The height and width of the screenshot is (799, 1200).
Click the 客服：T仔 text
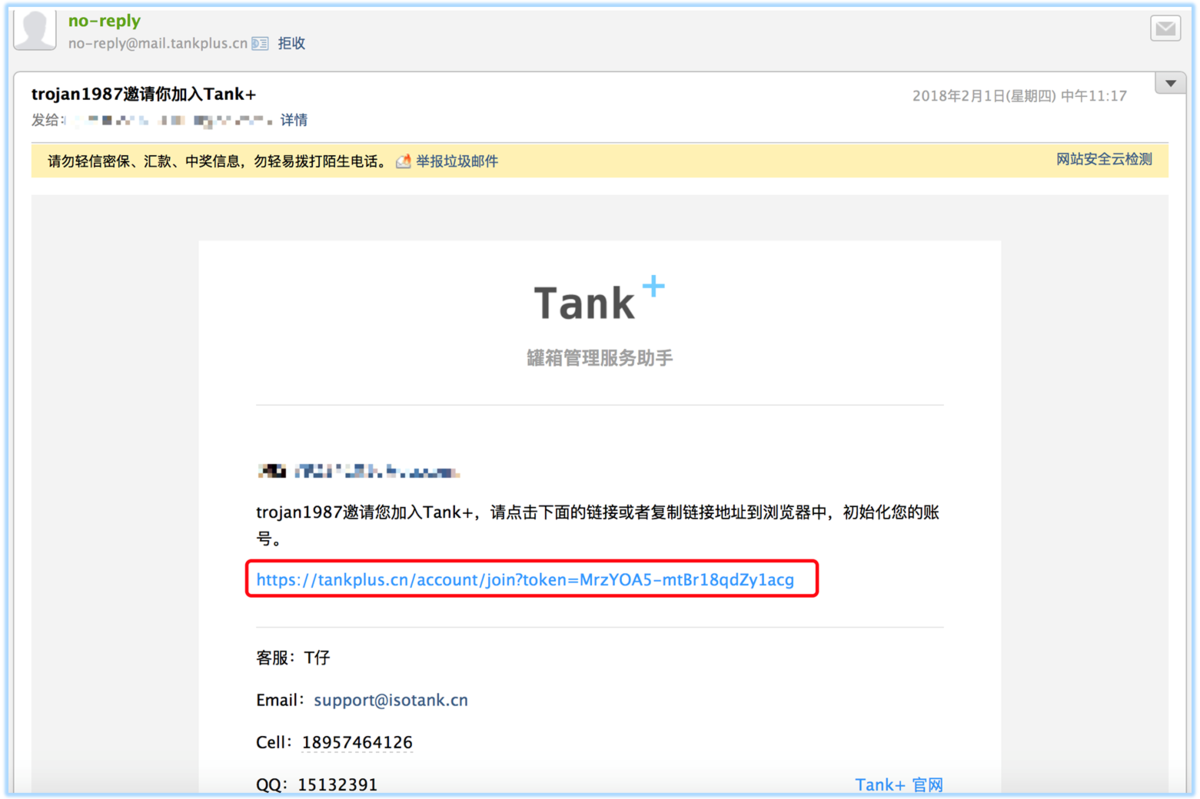[293, 658]
